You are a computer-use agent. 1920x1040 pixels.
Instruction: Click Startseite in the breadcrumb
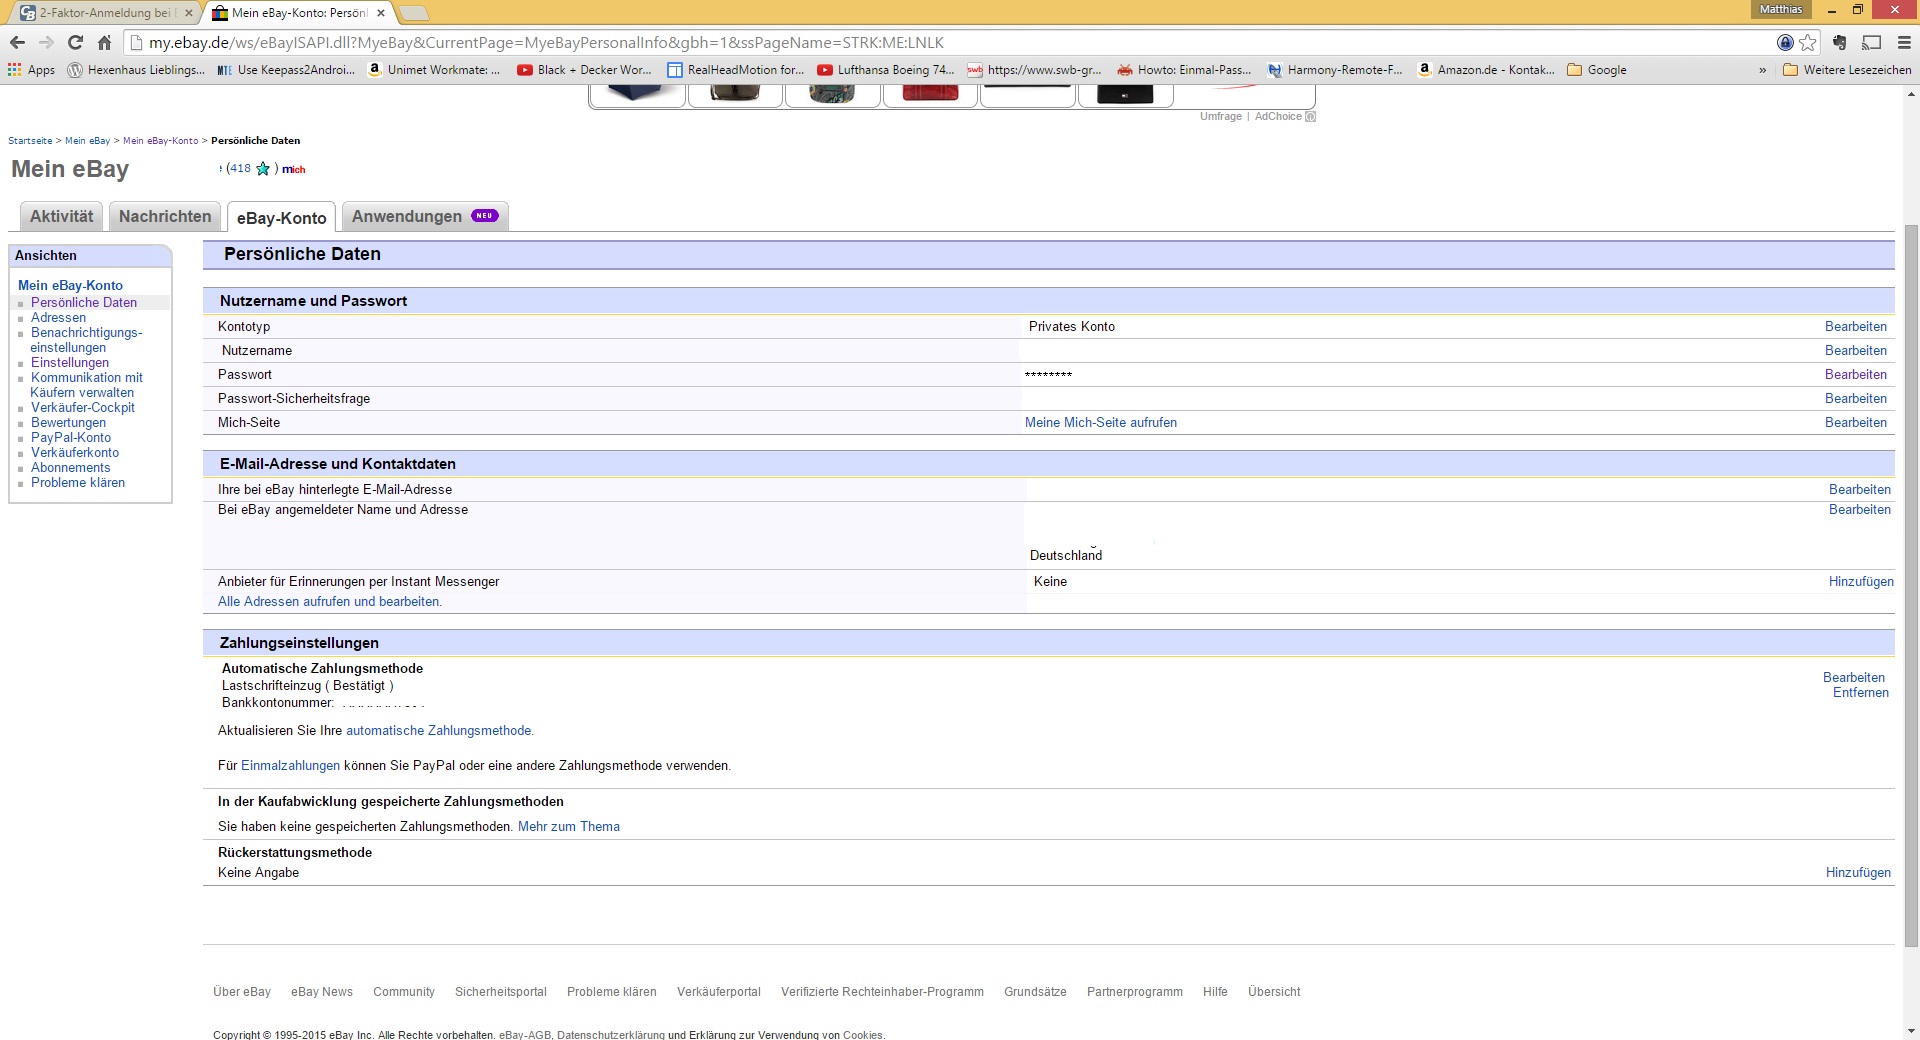point(30,141)
